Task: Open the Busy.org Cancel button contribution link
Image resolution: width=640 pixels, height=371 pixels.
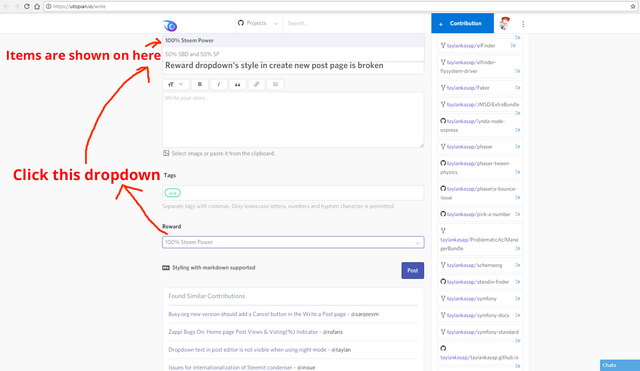Action: (257, 314)
